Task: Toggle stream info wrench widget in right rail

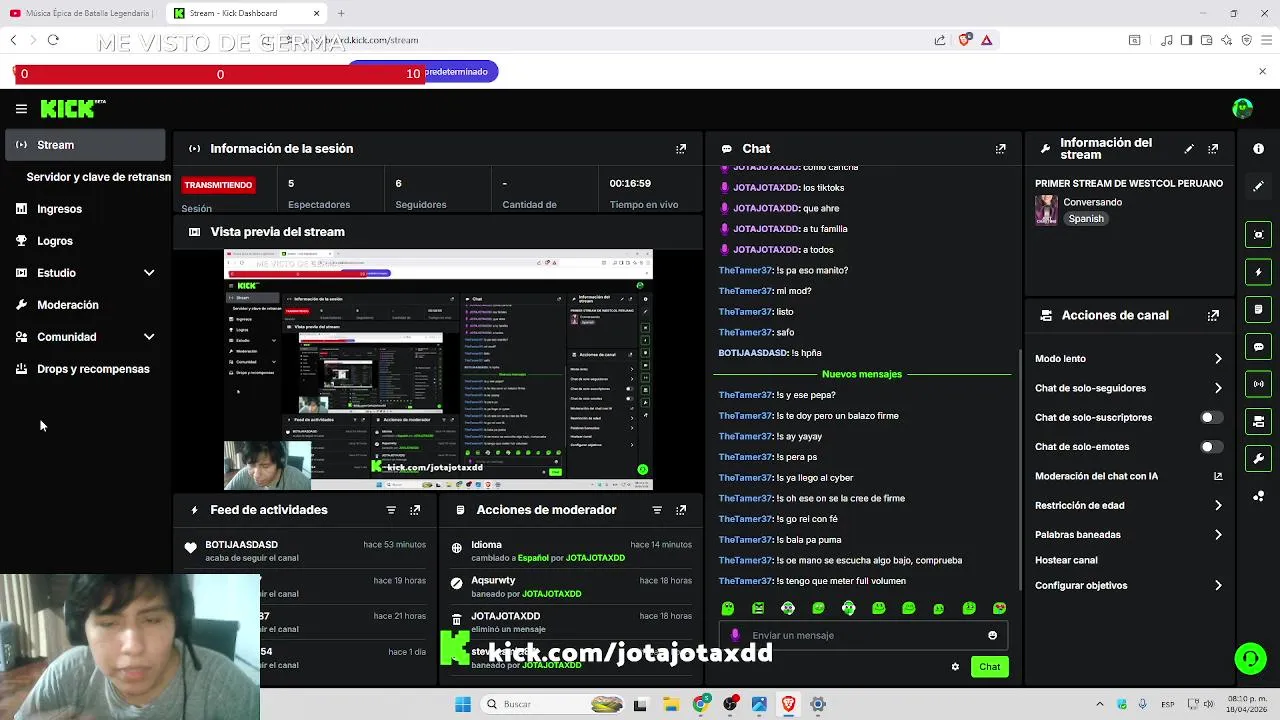Action: (1259, 459)
